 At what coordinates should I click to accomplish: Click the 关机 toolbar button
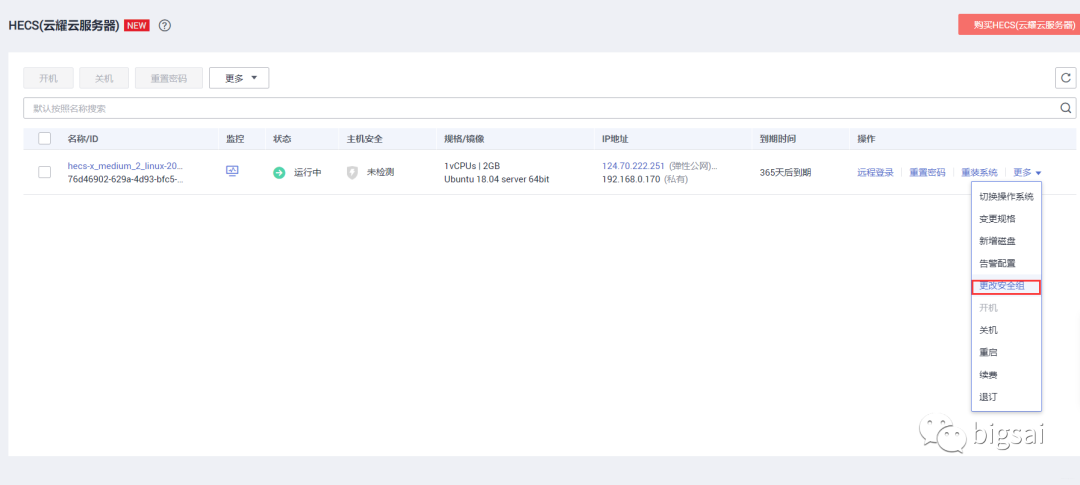104,78
